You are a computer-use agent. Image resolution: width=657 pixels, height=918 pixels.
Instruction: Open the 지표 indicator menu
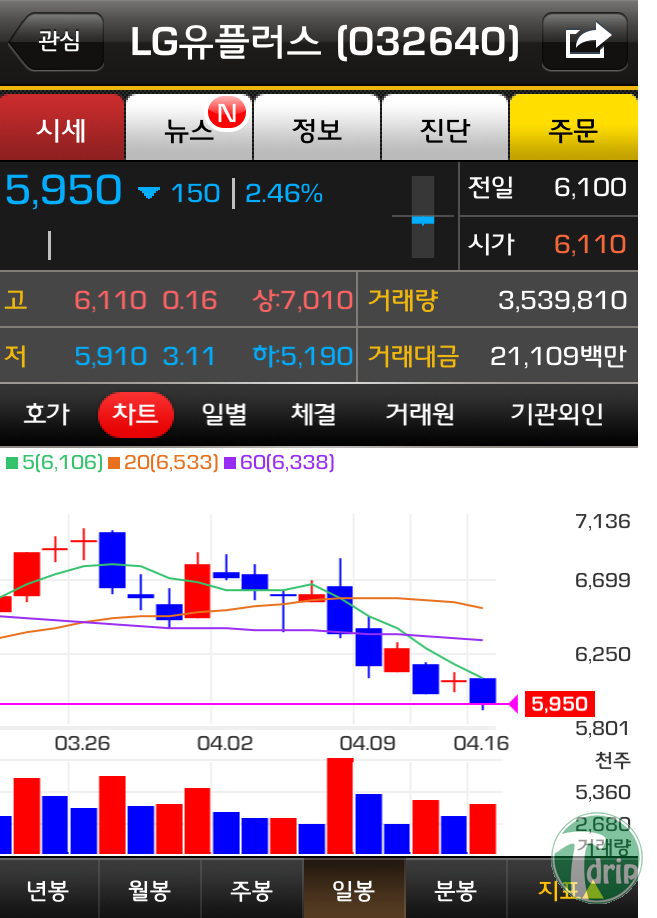(x=568, y=889)
